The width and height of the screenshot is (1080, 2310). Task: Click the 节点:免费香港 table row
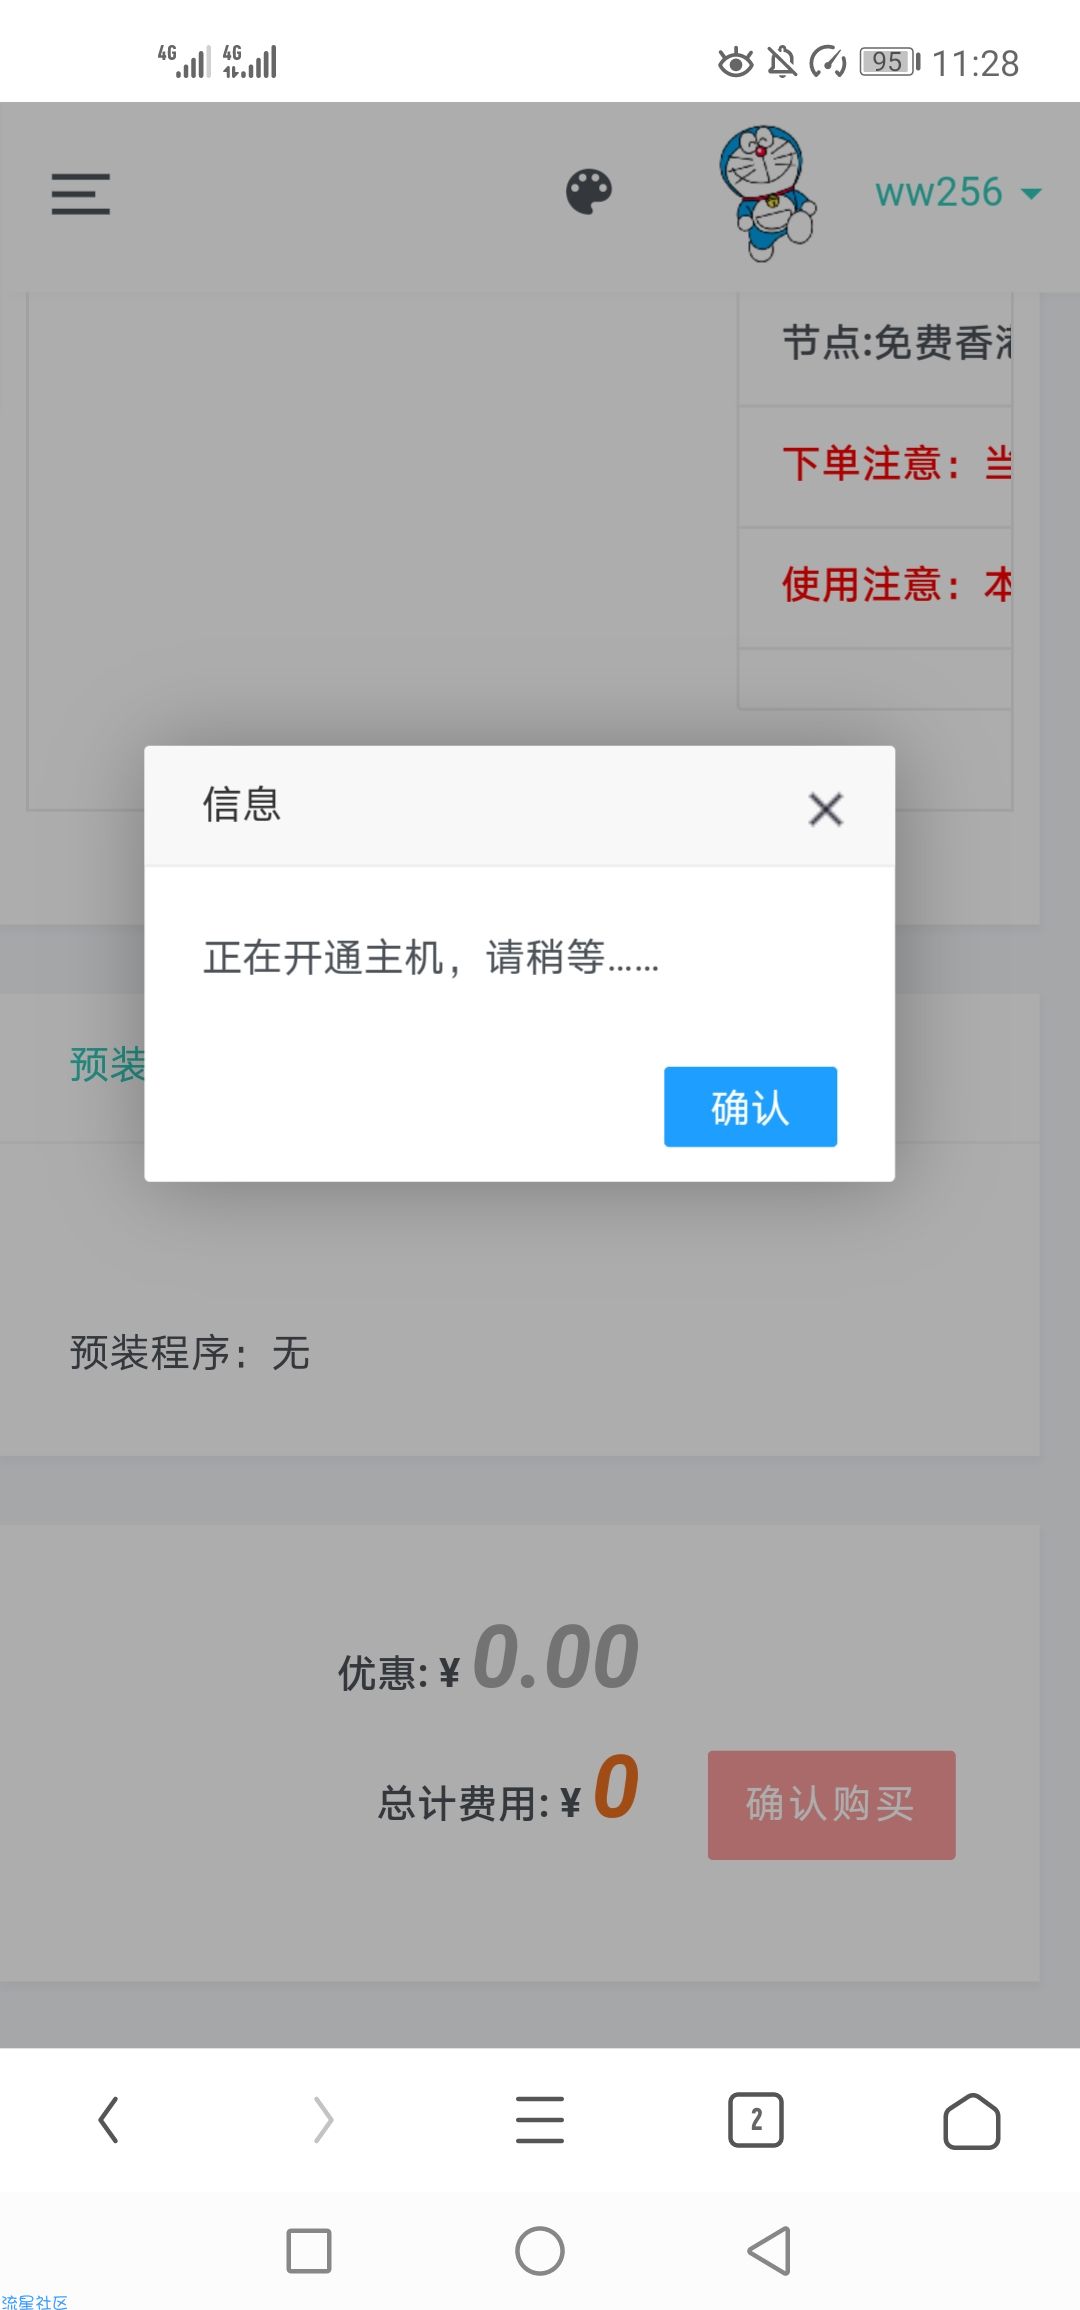pyautogui.click(x=875, y=344)
